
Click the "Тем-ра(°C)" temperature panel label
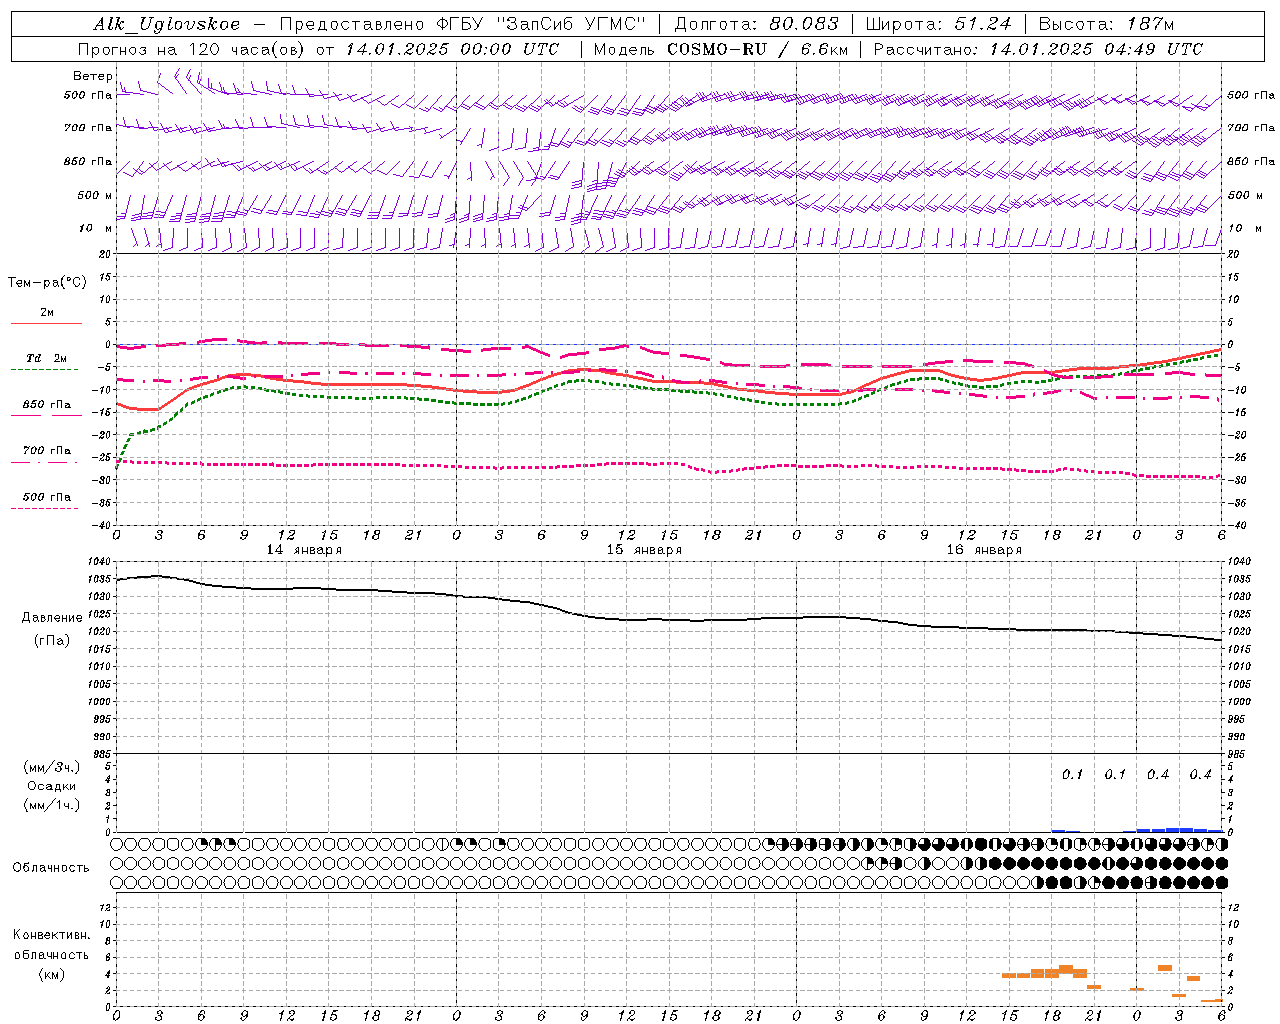tap(47, 283)
